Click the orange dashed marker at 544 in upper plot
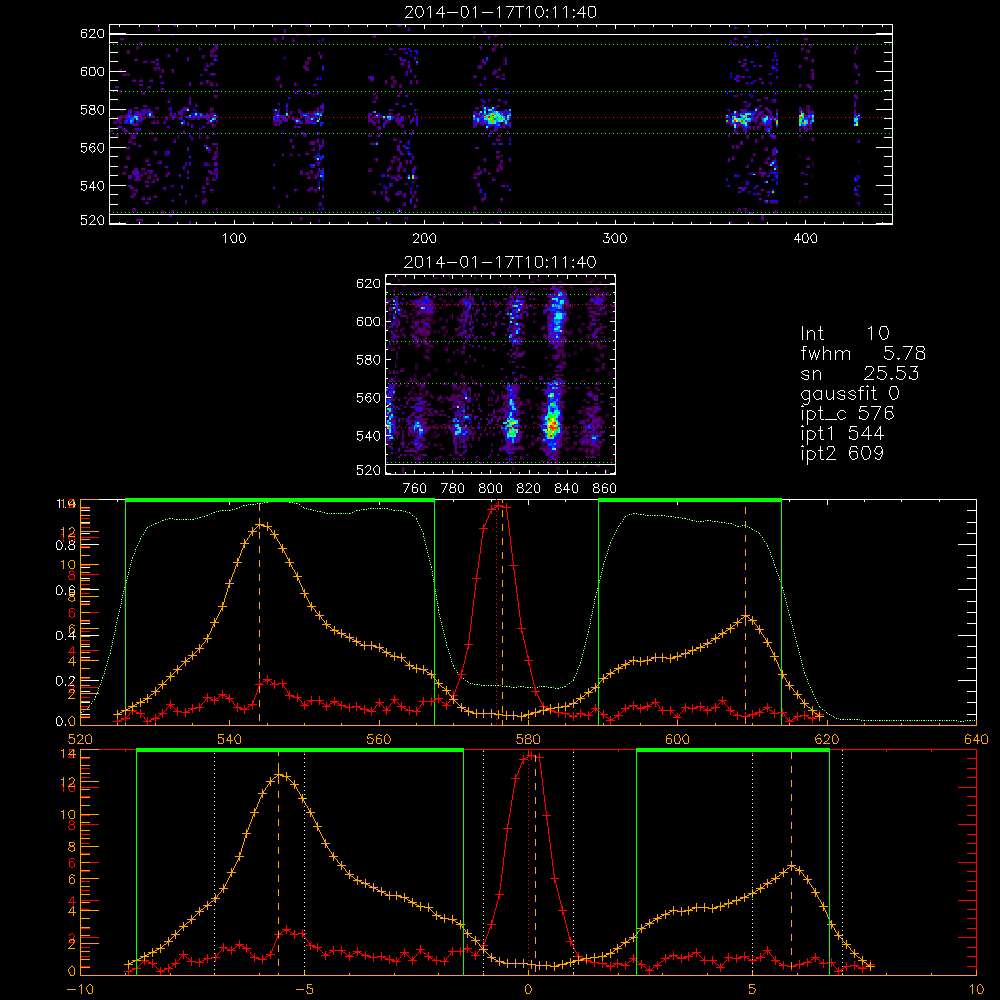Viewport: 1000px width, 1000px height. click(x=259, y=612)
